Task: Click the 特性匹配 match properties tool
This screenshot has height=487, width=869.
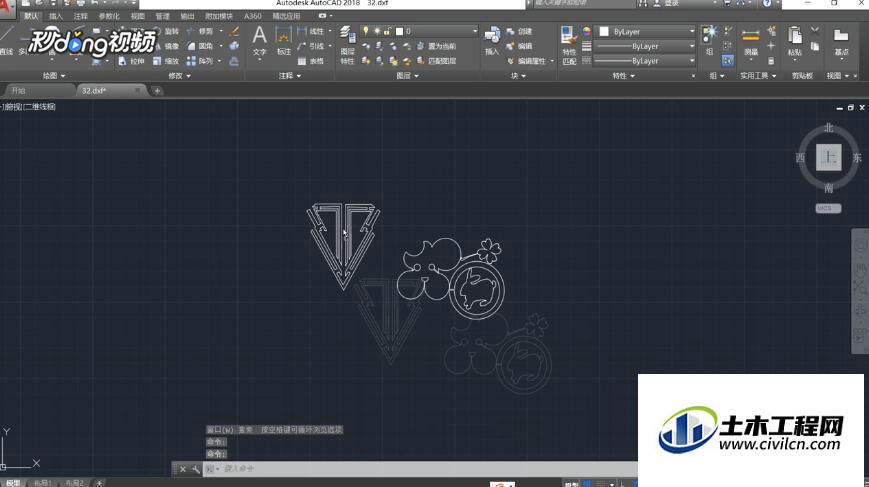Action: [569, 44]
